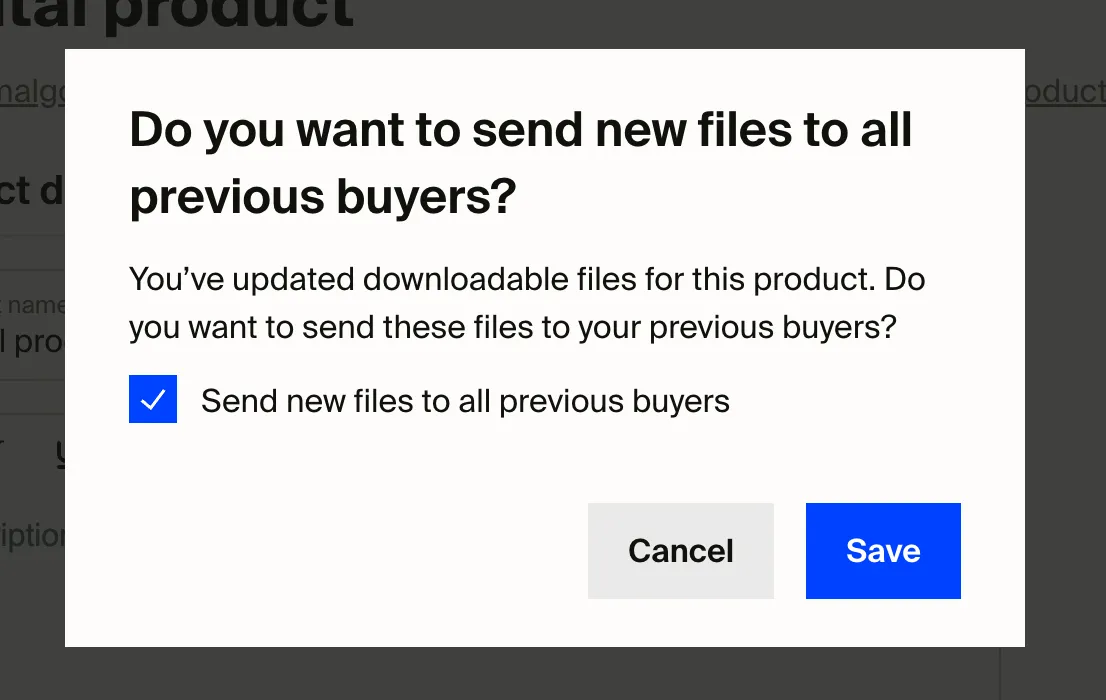Click the dialog heading about previous buyers

click(x=520, y=164)
